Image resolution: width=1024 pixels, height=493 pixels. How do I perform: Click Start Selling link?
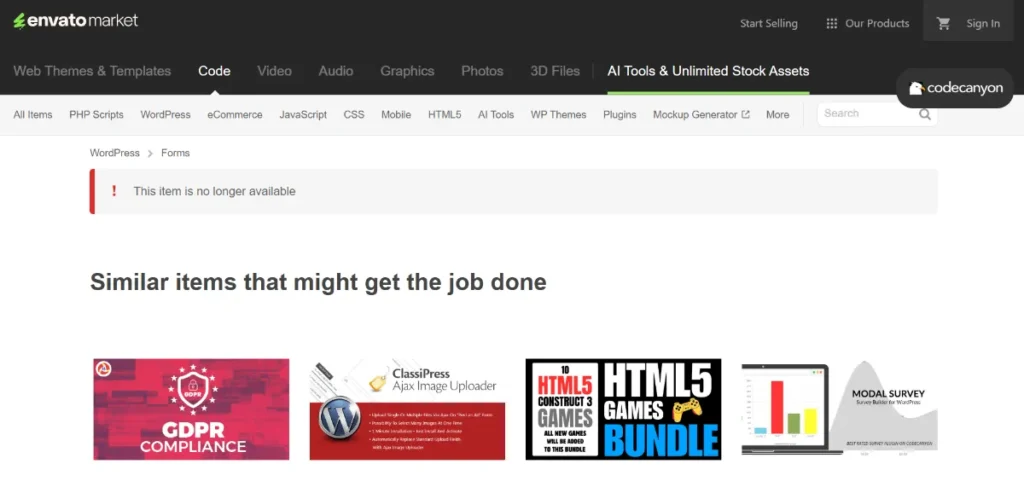click(x=769, y=24)
